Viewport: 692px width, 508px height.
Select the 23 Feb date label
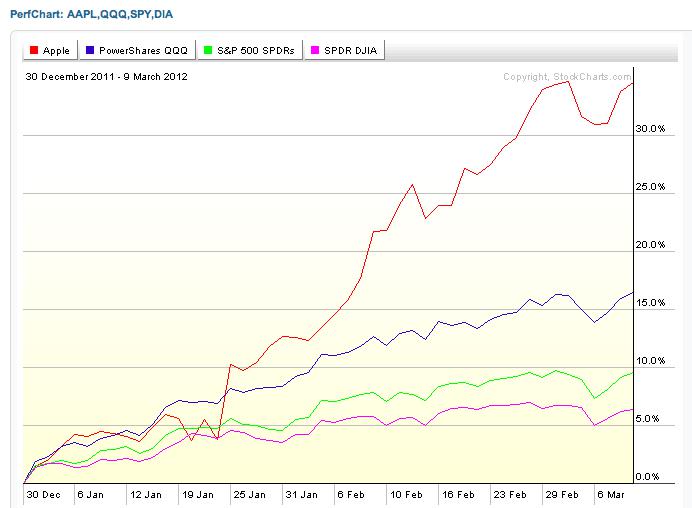[510, 495]
